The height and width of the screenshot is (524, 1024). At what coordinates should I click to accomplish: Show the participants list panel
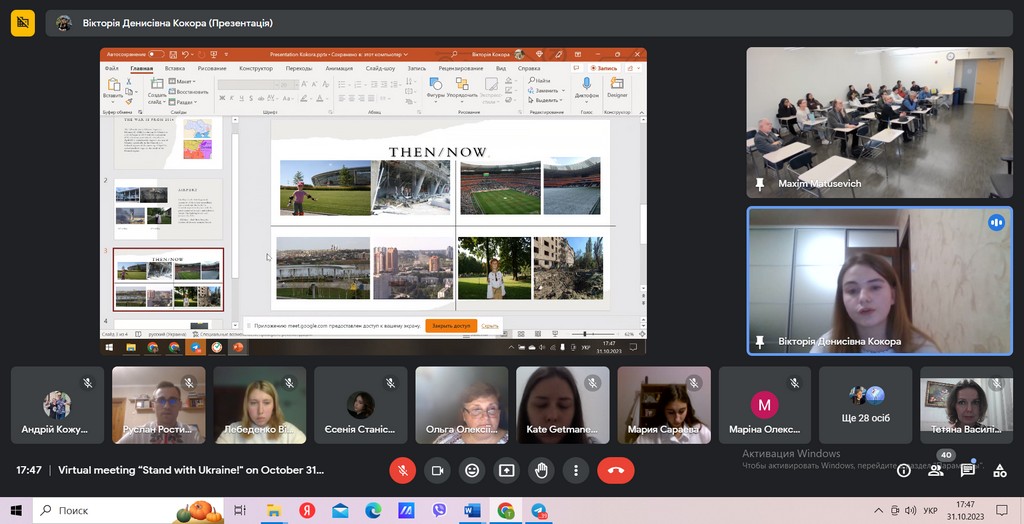936,470
